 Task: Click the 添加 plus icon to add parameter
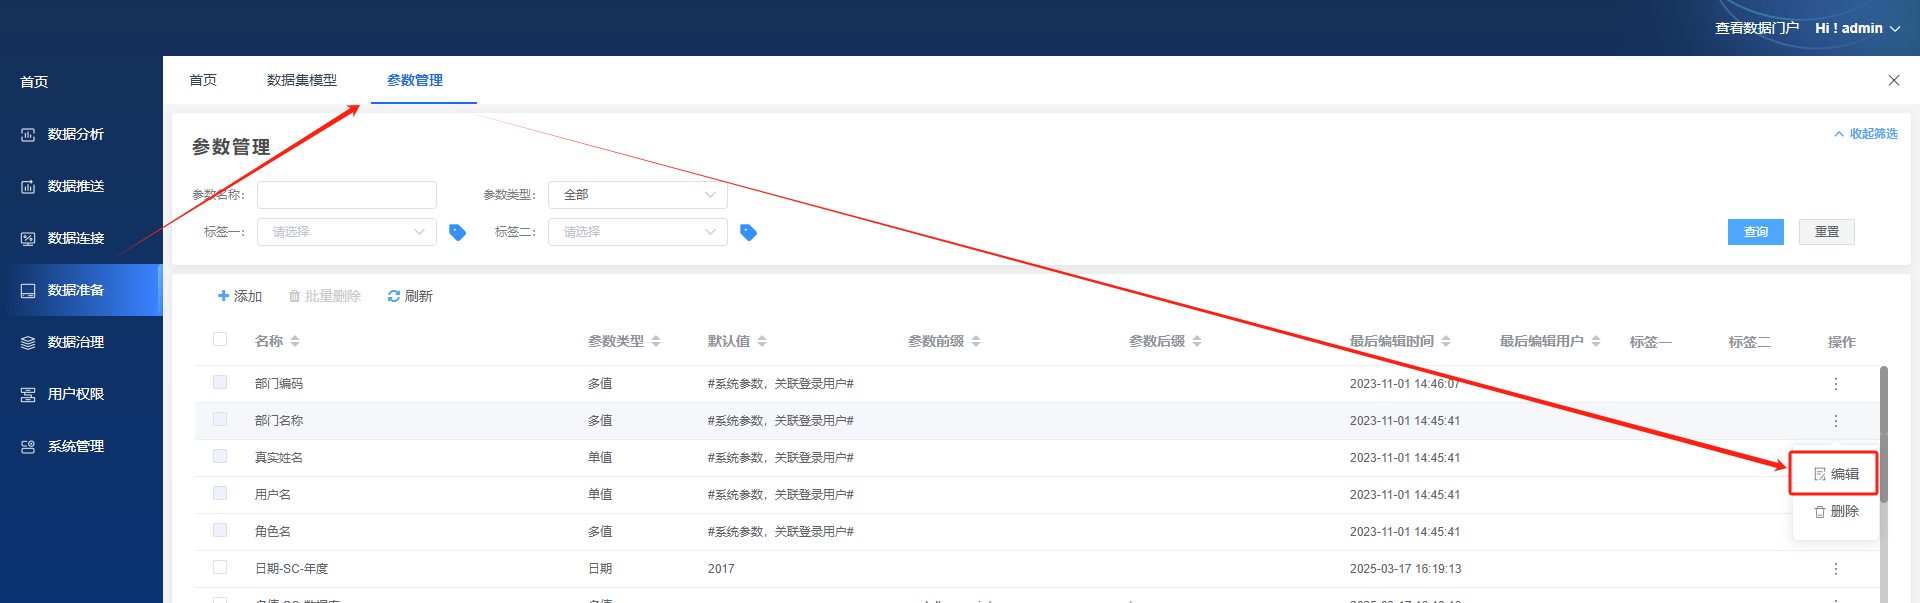tap(224, 296)
